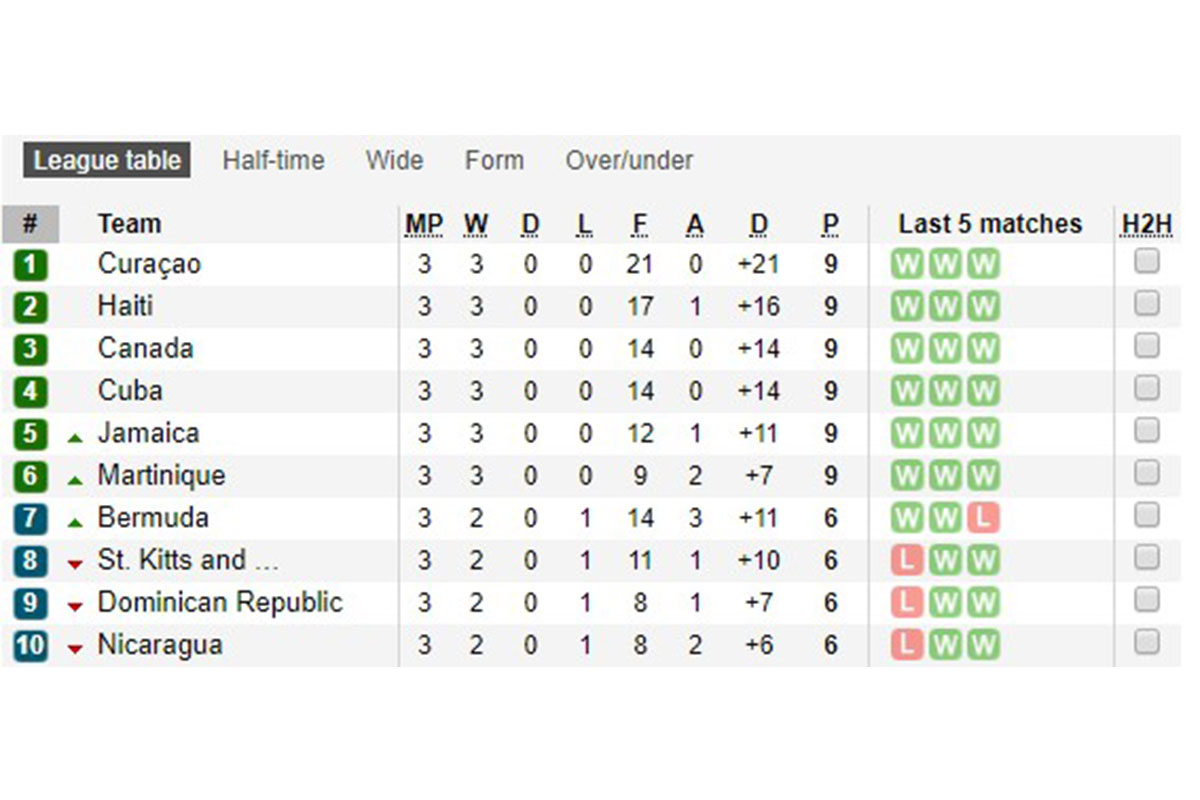Click the rank 7 blue position badge
This screenshot has width=1200, height=800.
click(30, 518)
